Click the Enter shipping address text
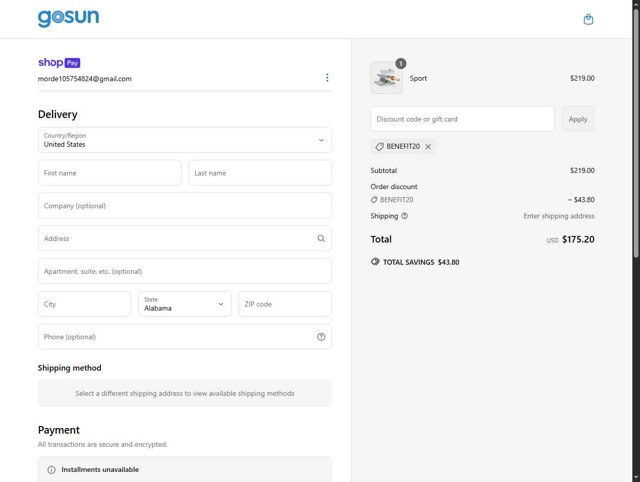640x482 pixels. [x=559, y=216]
